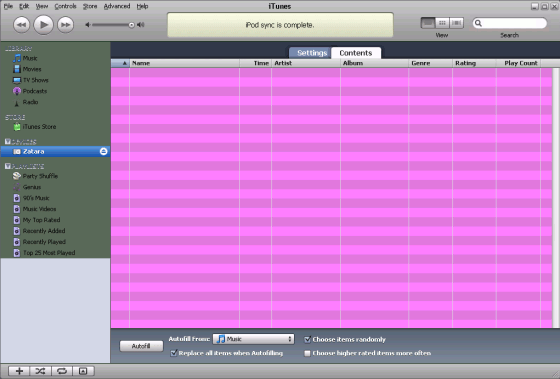
Task: Click the search magnifier icon
Action: 479,24
